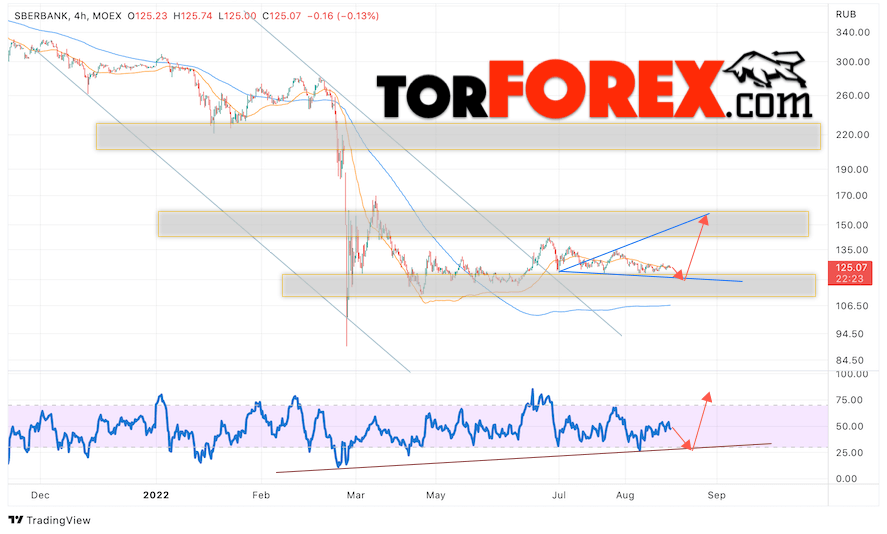Click the 300.00 price axis label
This screenshot has height=534, width=887.
pyautogui.click(x=852, y=62)
